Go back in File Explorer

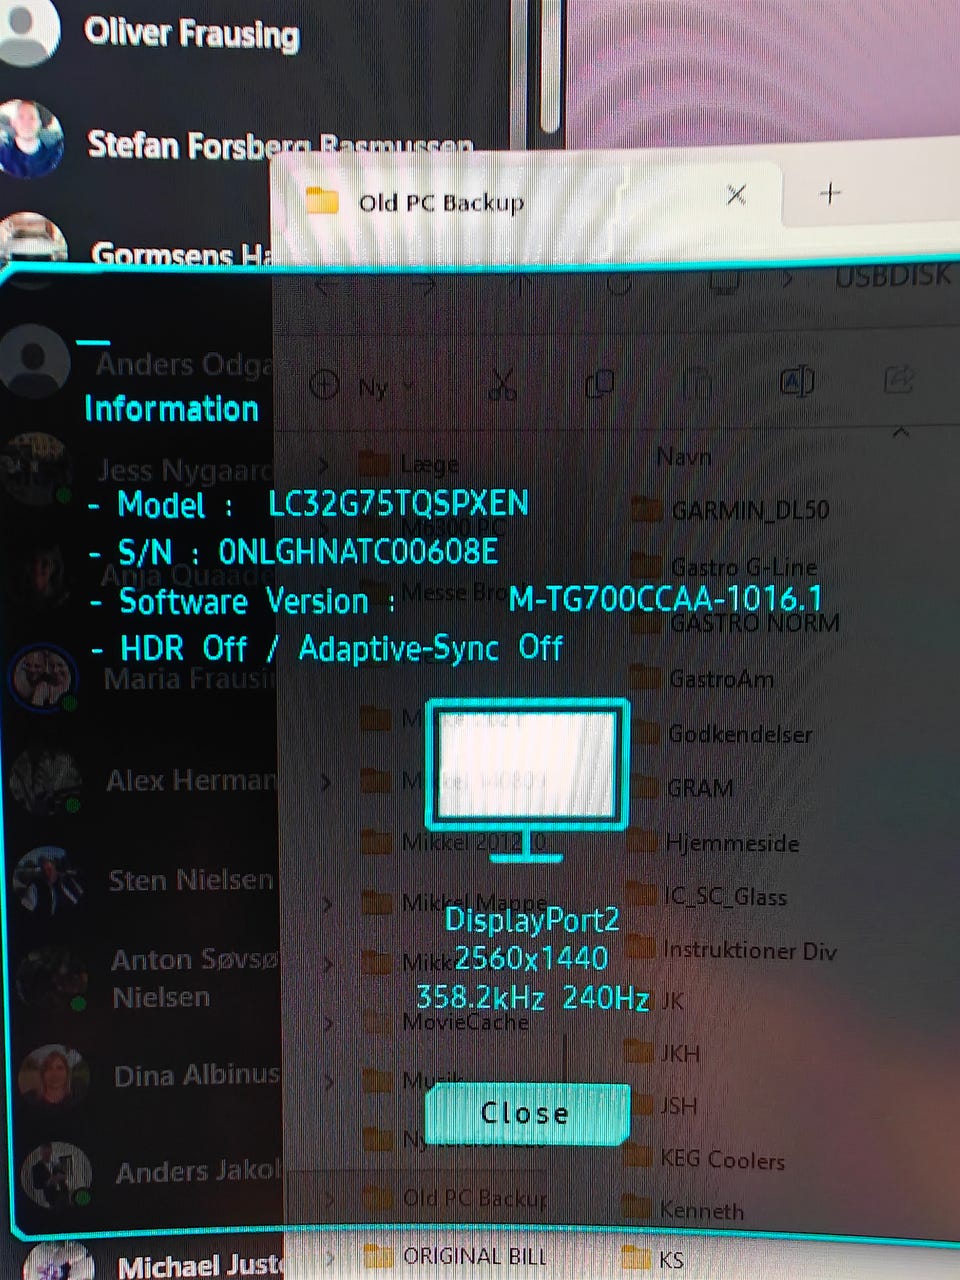329,288
